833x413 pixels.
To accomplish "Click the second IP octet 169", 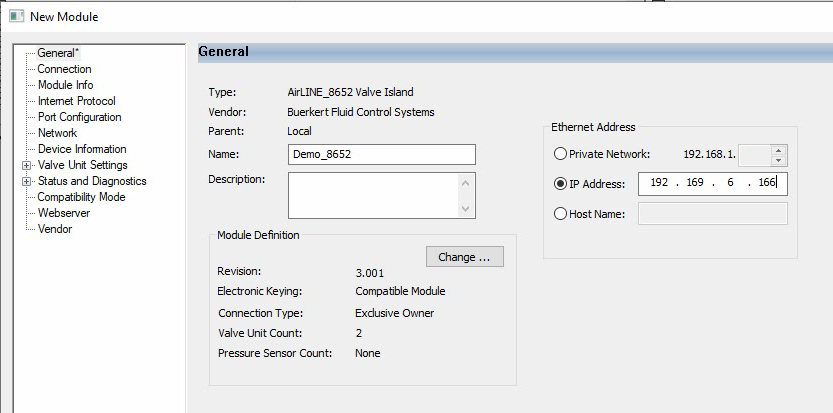I will click(694, 182).
